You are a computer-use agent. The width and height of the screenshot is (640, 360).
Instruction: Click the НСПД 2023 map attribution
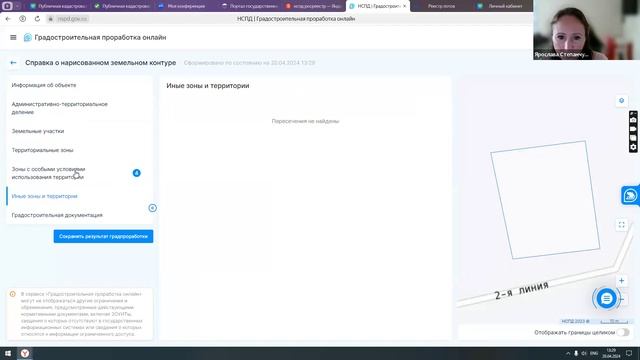coord(576,321)
